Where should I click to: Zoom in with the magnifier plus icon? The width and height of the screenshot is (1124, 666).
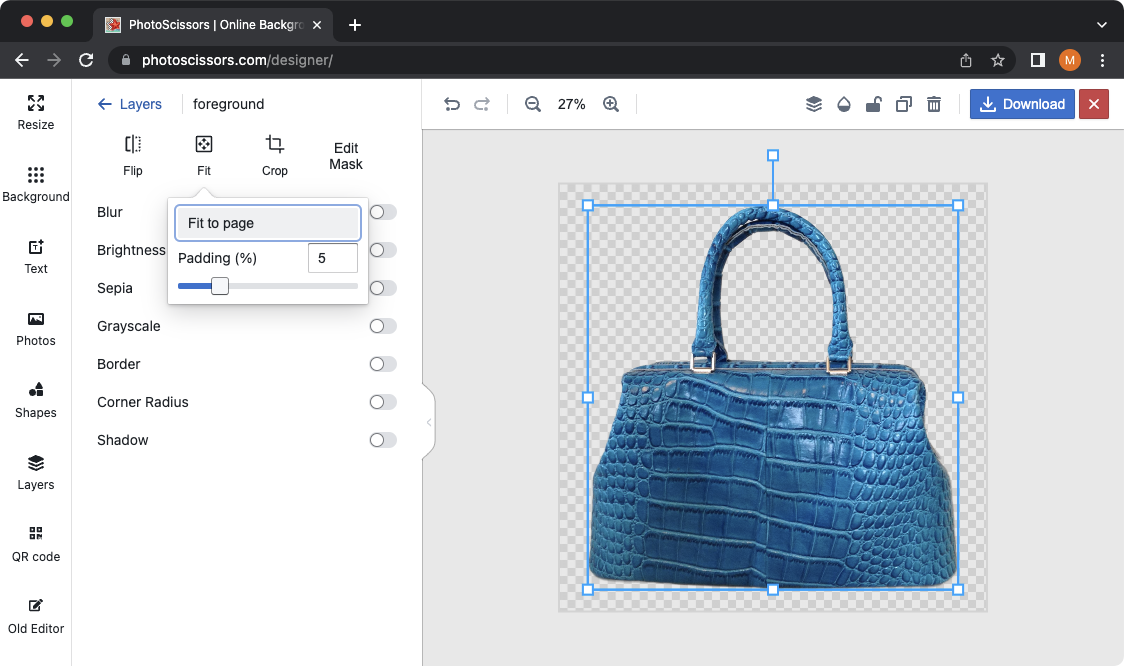pos(611,104)
